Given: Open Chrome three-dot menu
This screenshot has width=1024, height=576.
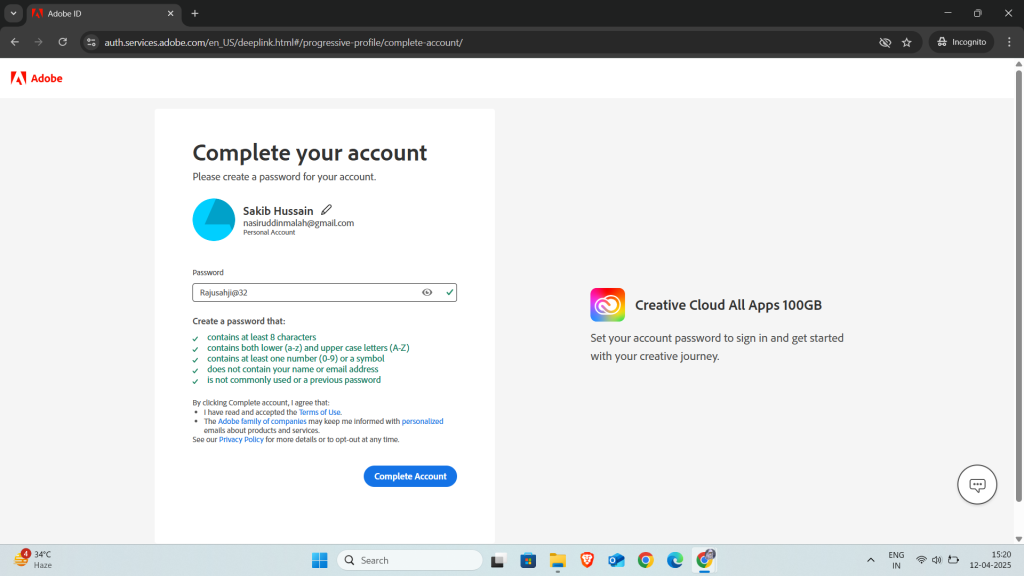Looking at the screenshot, I should click(x=1009, y=42).
